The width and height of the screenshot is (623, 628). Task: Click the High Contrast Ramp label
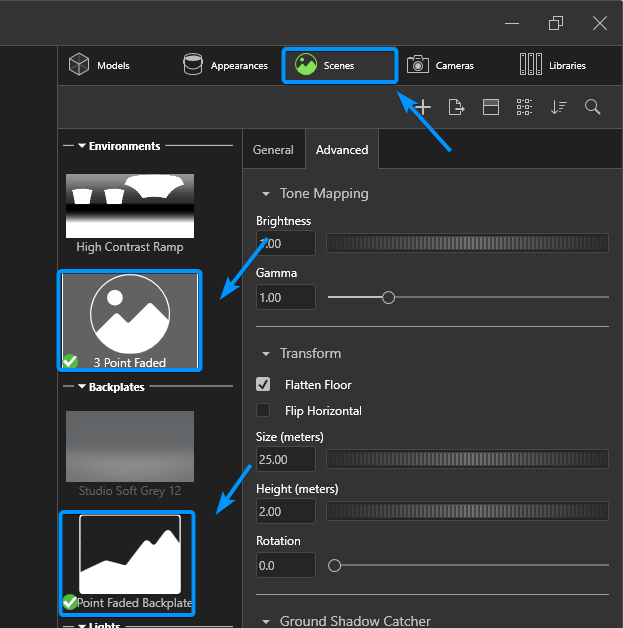(x=130, y=247)
